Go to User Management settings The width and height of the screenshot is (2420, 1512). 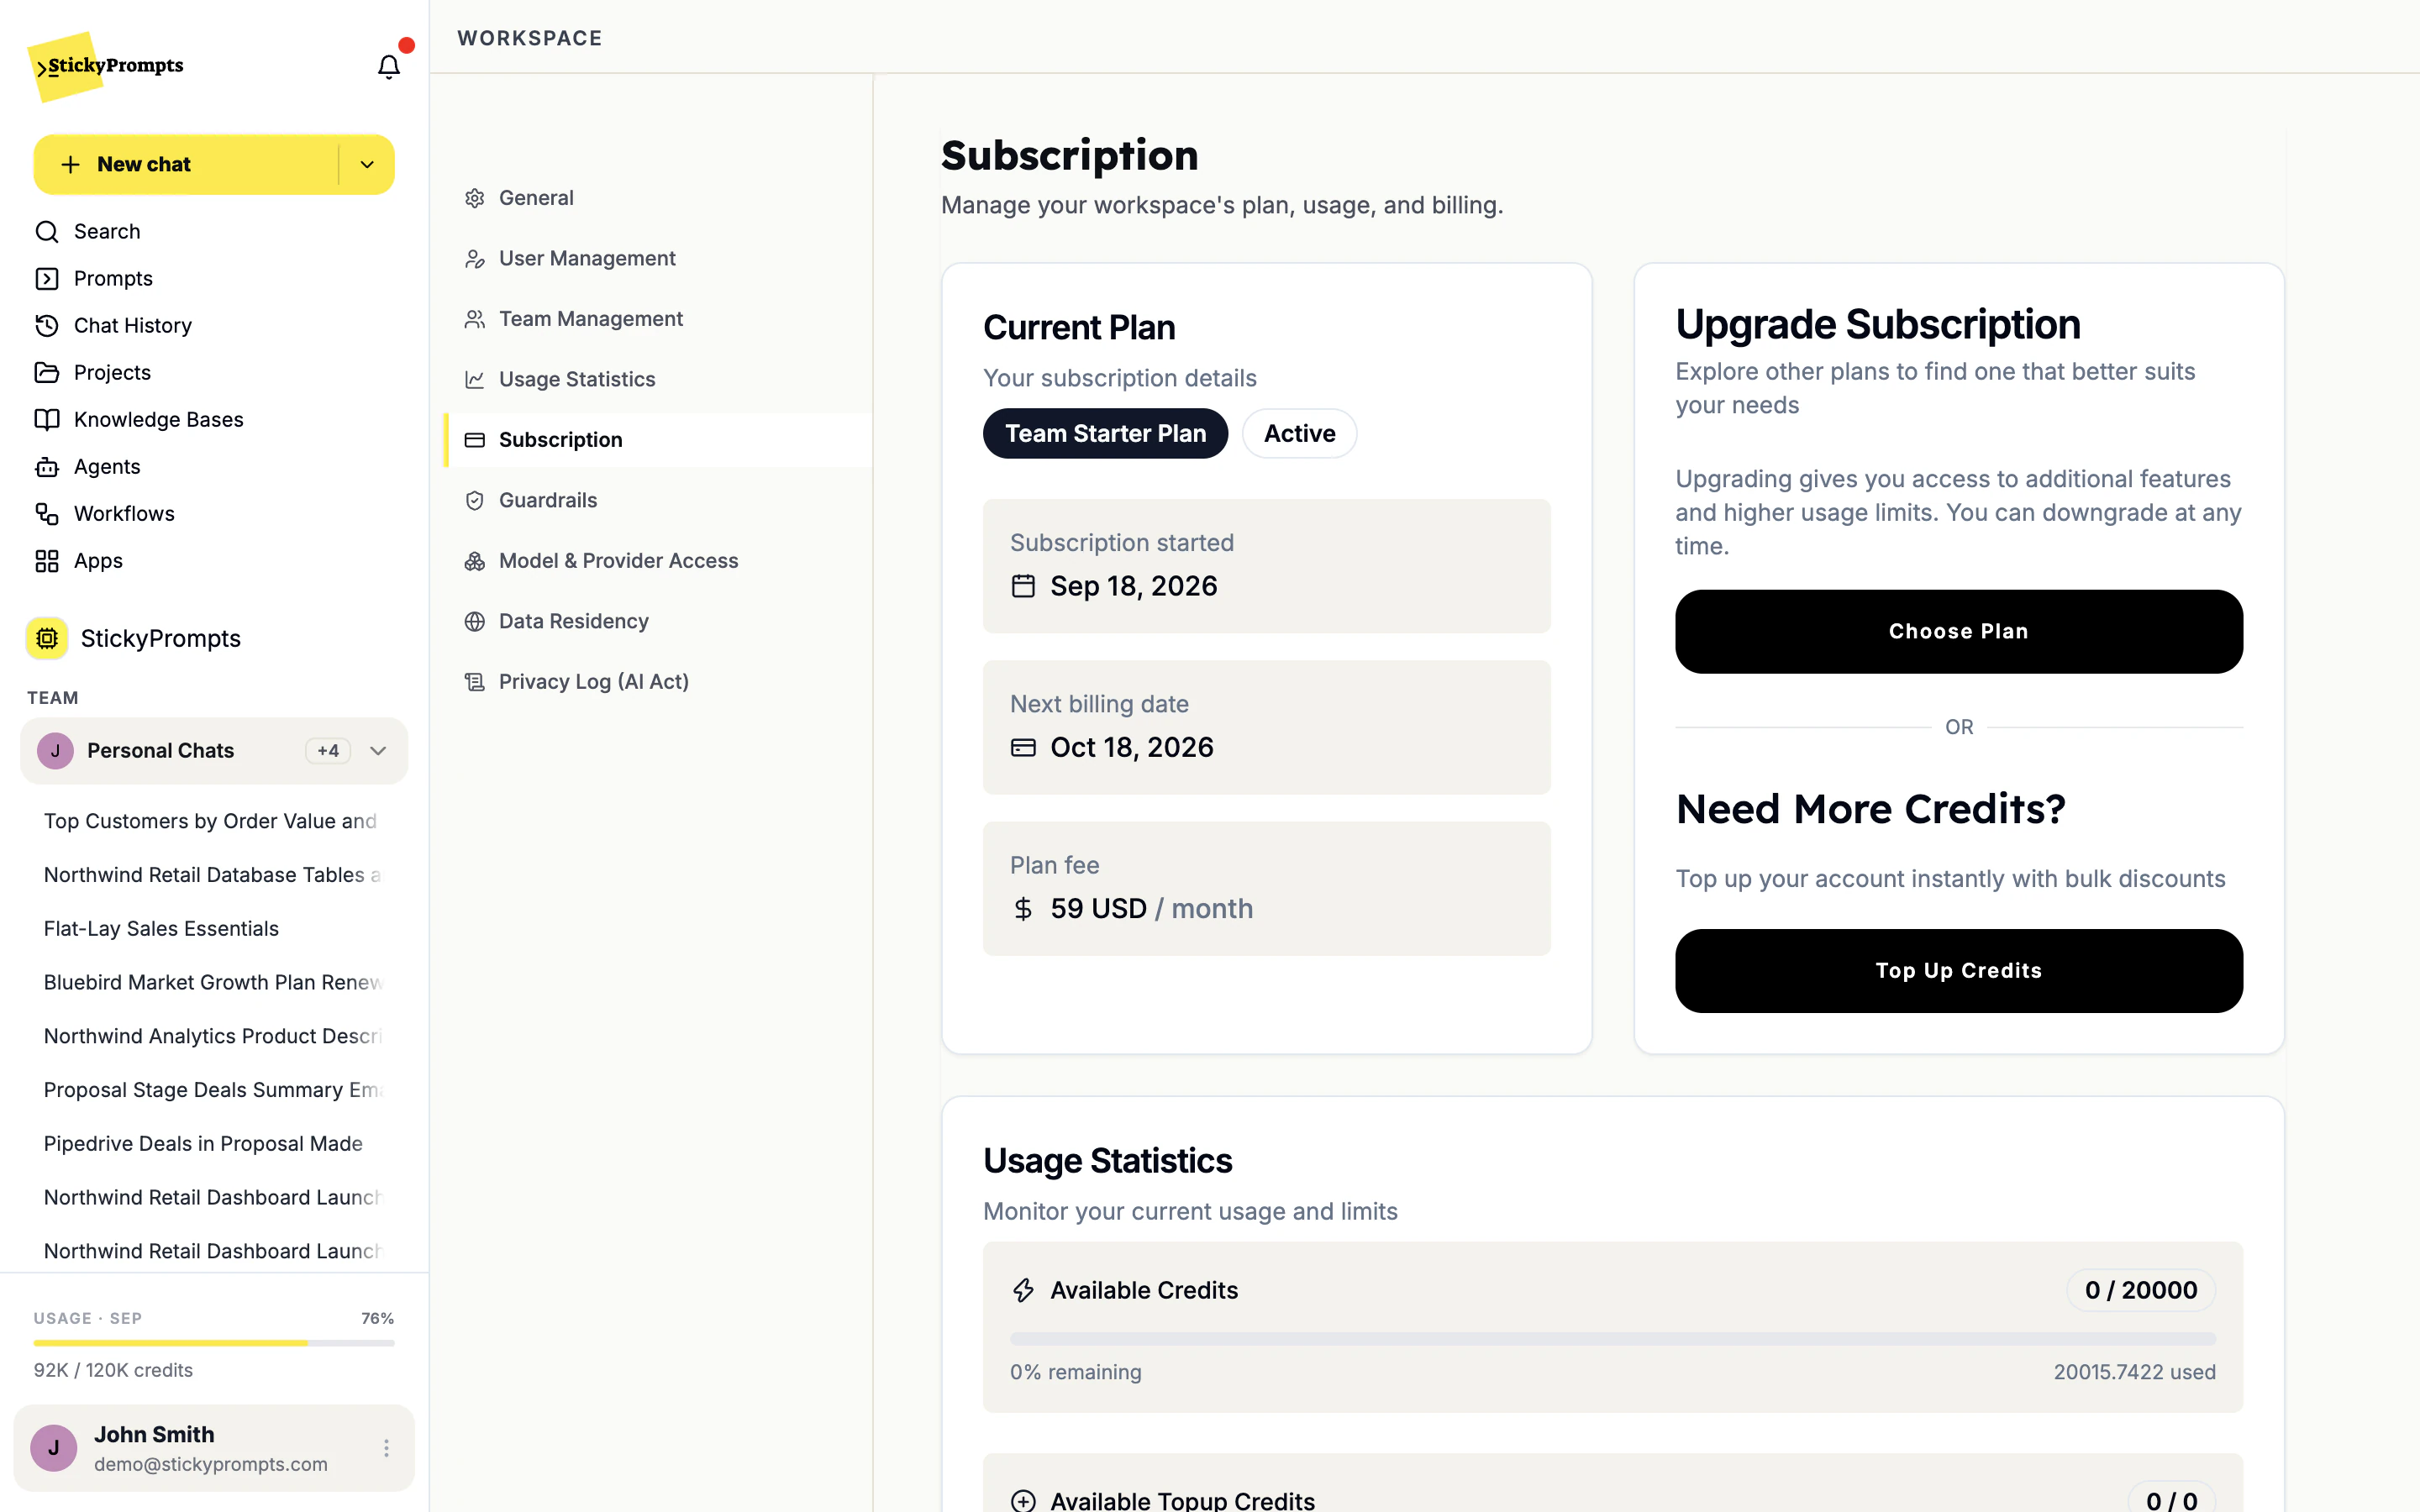point(657,258)
